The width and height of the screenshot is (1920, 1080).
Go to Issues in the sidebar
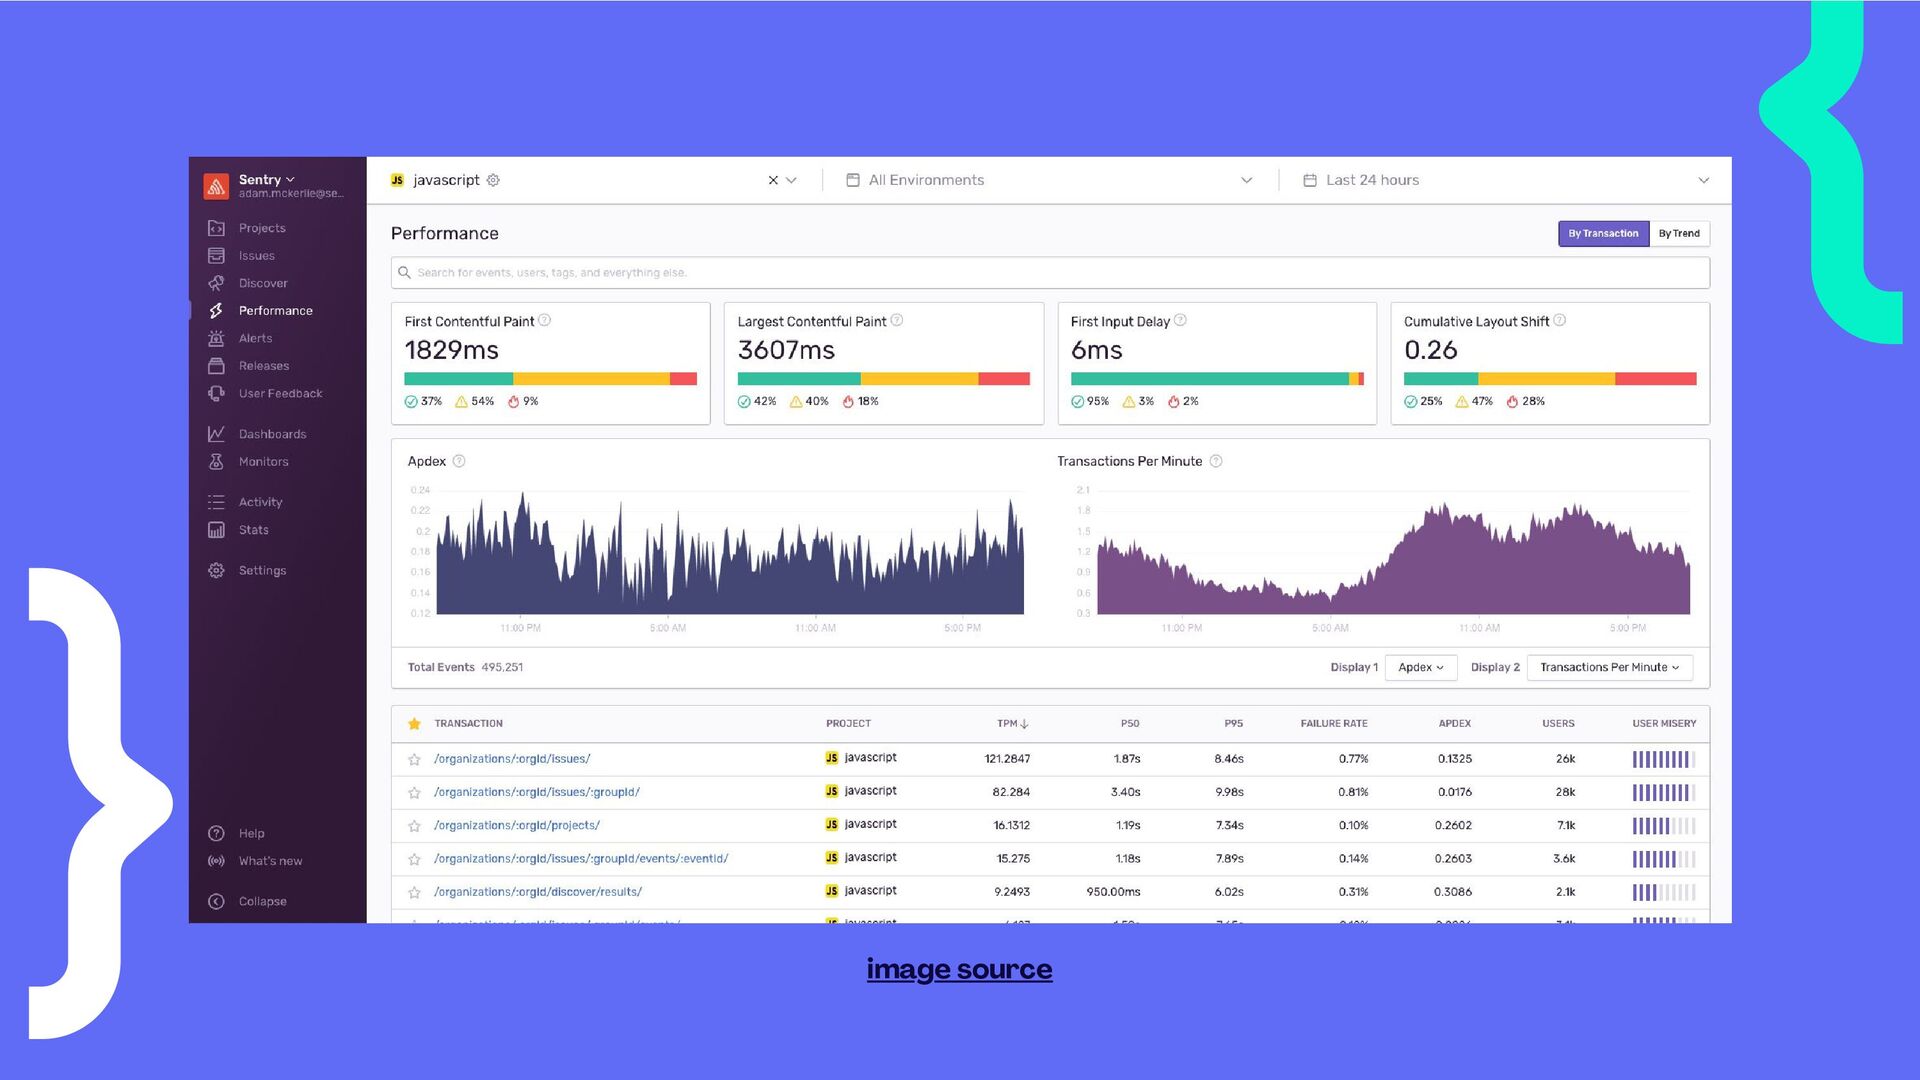click(x=256, y=256)
